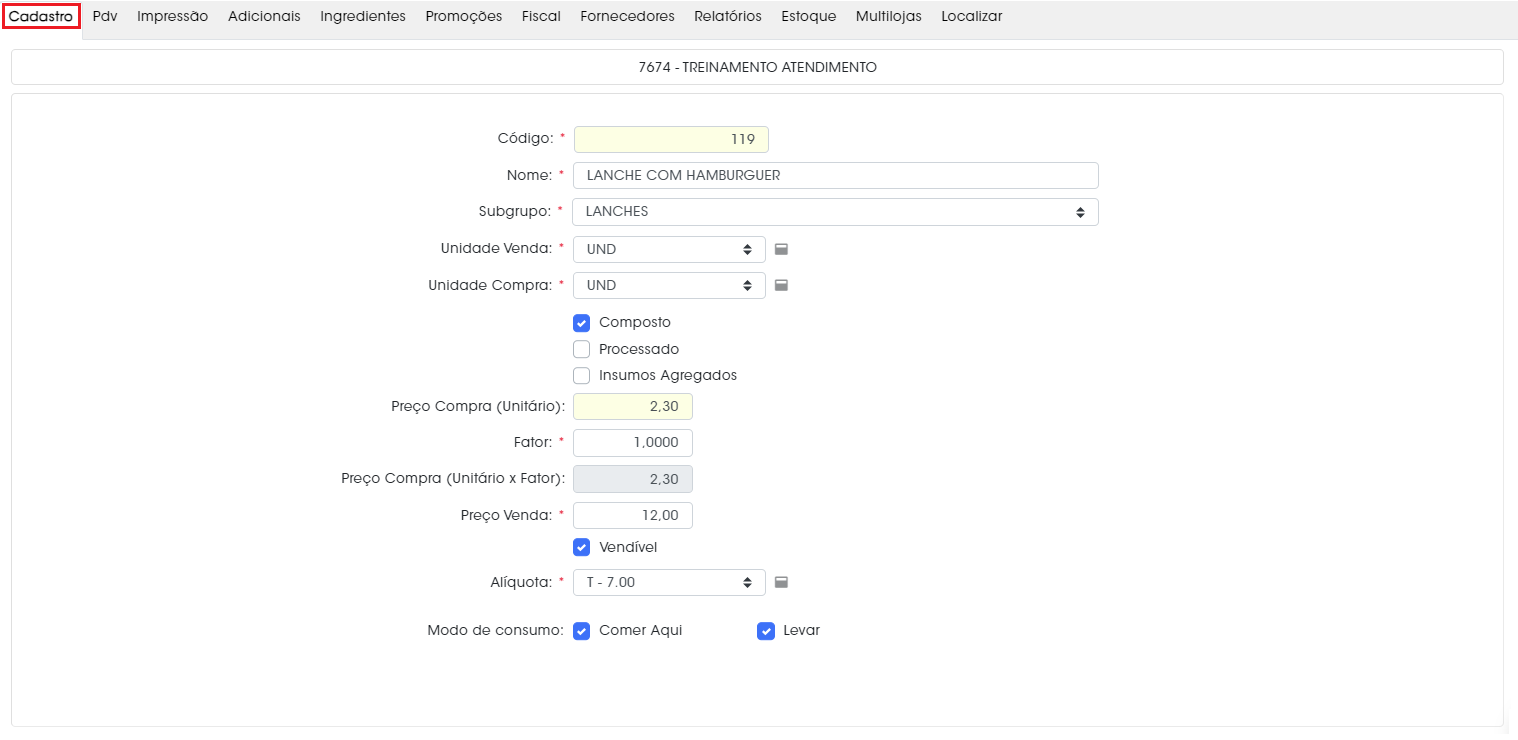The width and height of the screenshot is (1518, 740).
Task: Select the Localizar tab
Action: [972, 16]
